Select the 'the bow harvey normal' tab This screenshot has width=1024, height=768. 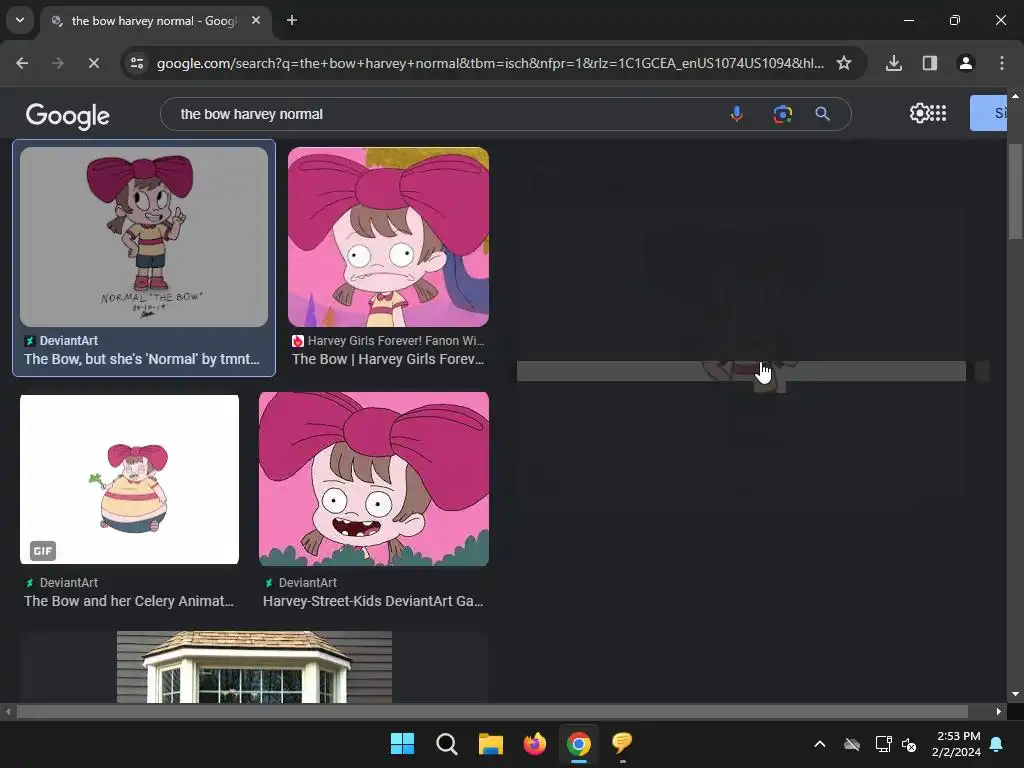point(153,21)
